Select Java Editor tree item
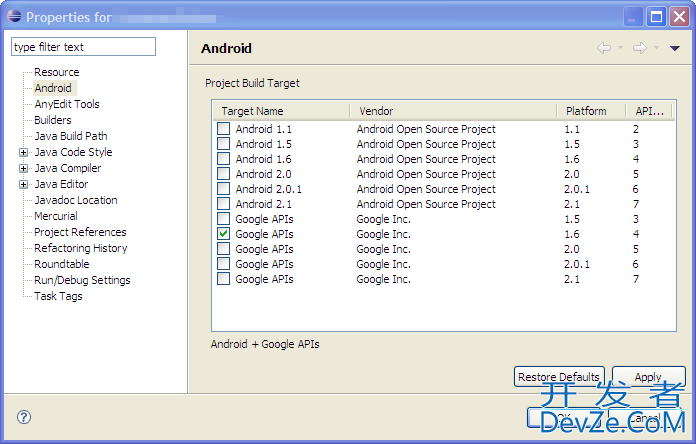 pyautogui.click(x=61, y=184)
